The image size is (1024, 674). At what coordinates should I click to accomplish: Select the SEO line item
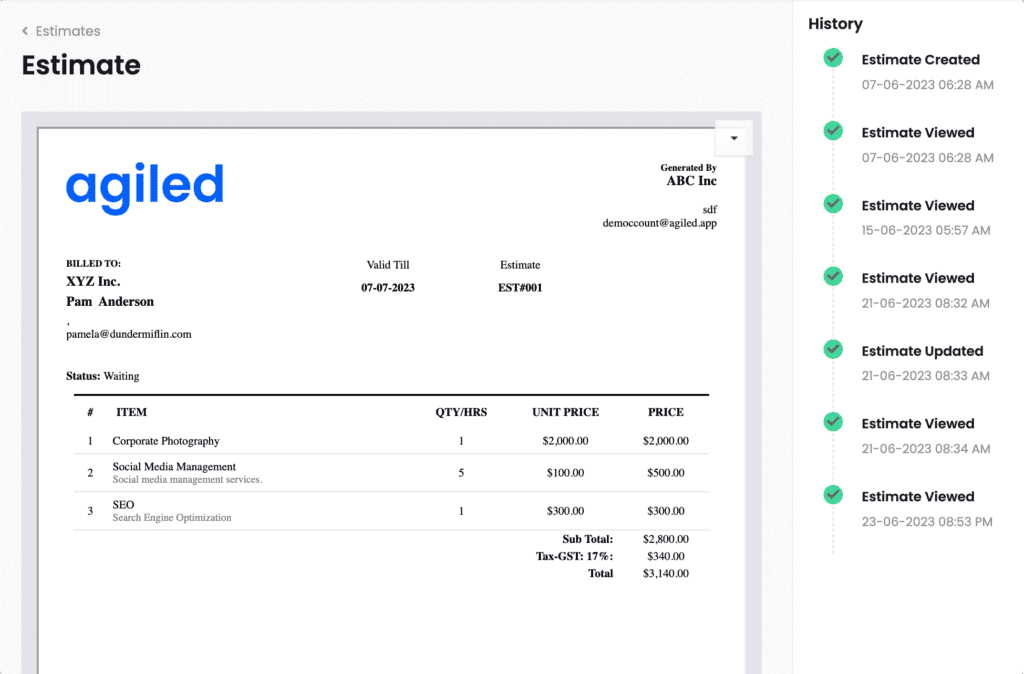point(123,506)
